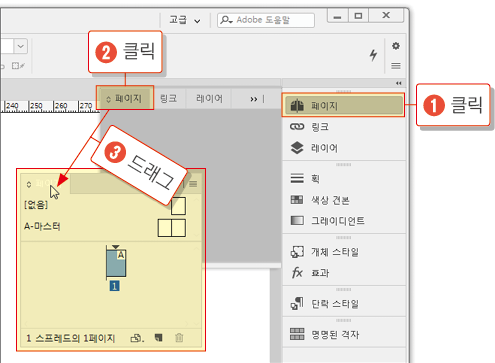Open the control bar hamburger menu
Viewport: 495px width, 363px height.
coord(396,66)
